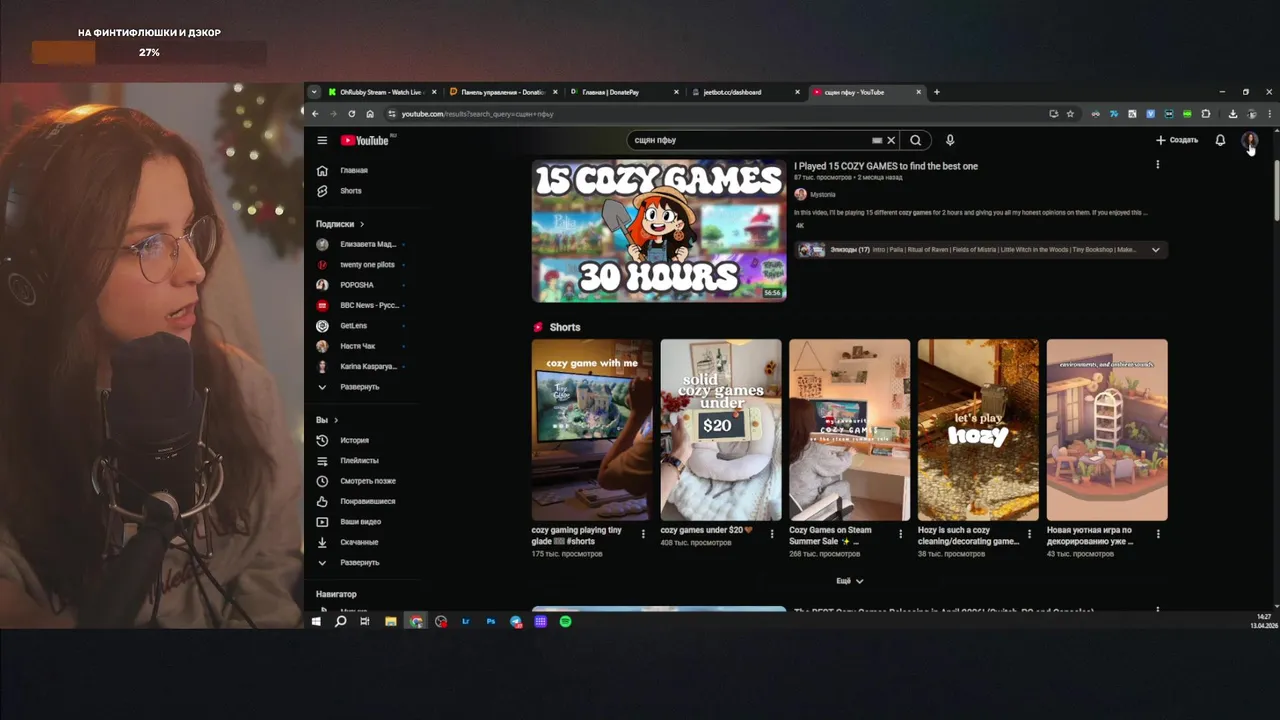
Task: Open File Explorer from the taskbar
Action: [x=391, y=621]
